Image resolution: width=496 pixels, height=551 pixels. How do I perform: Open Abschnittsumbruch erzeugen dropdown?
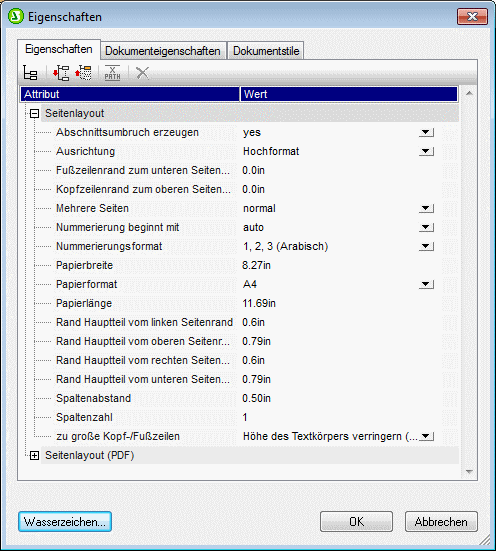426,132
